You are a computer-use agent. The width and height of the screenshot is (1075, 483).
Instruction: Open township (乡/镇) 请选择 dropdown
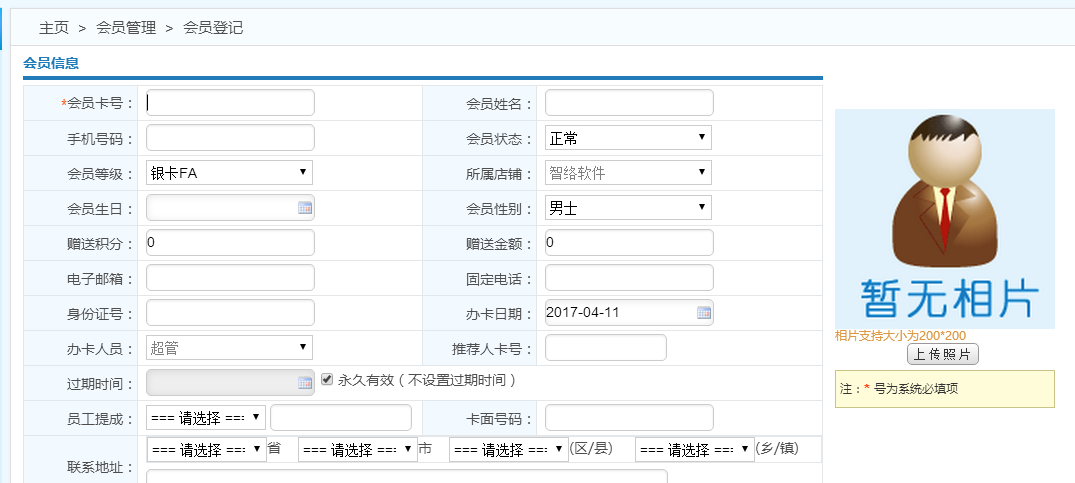coord(694,449)
